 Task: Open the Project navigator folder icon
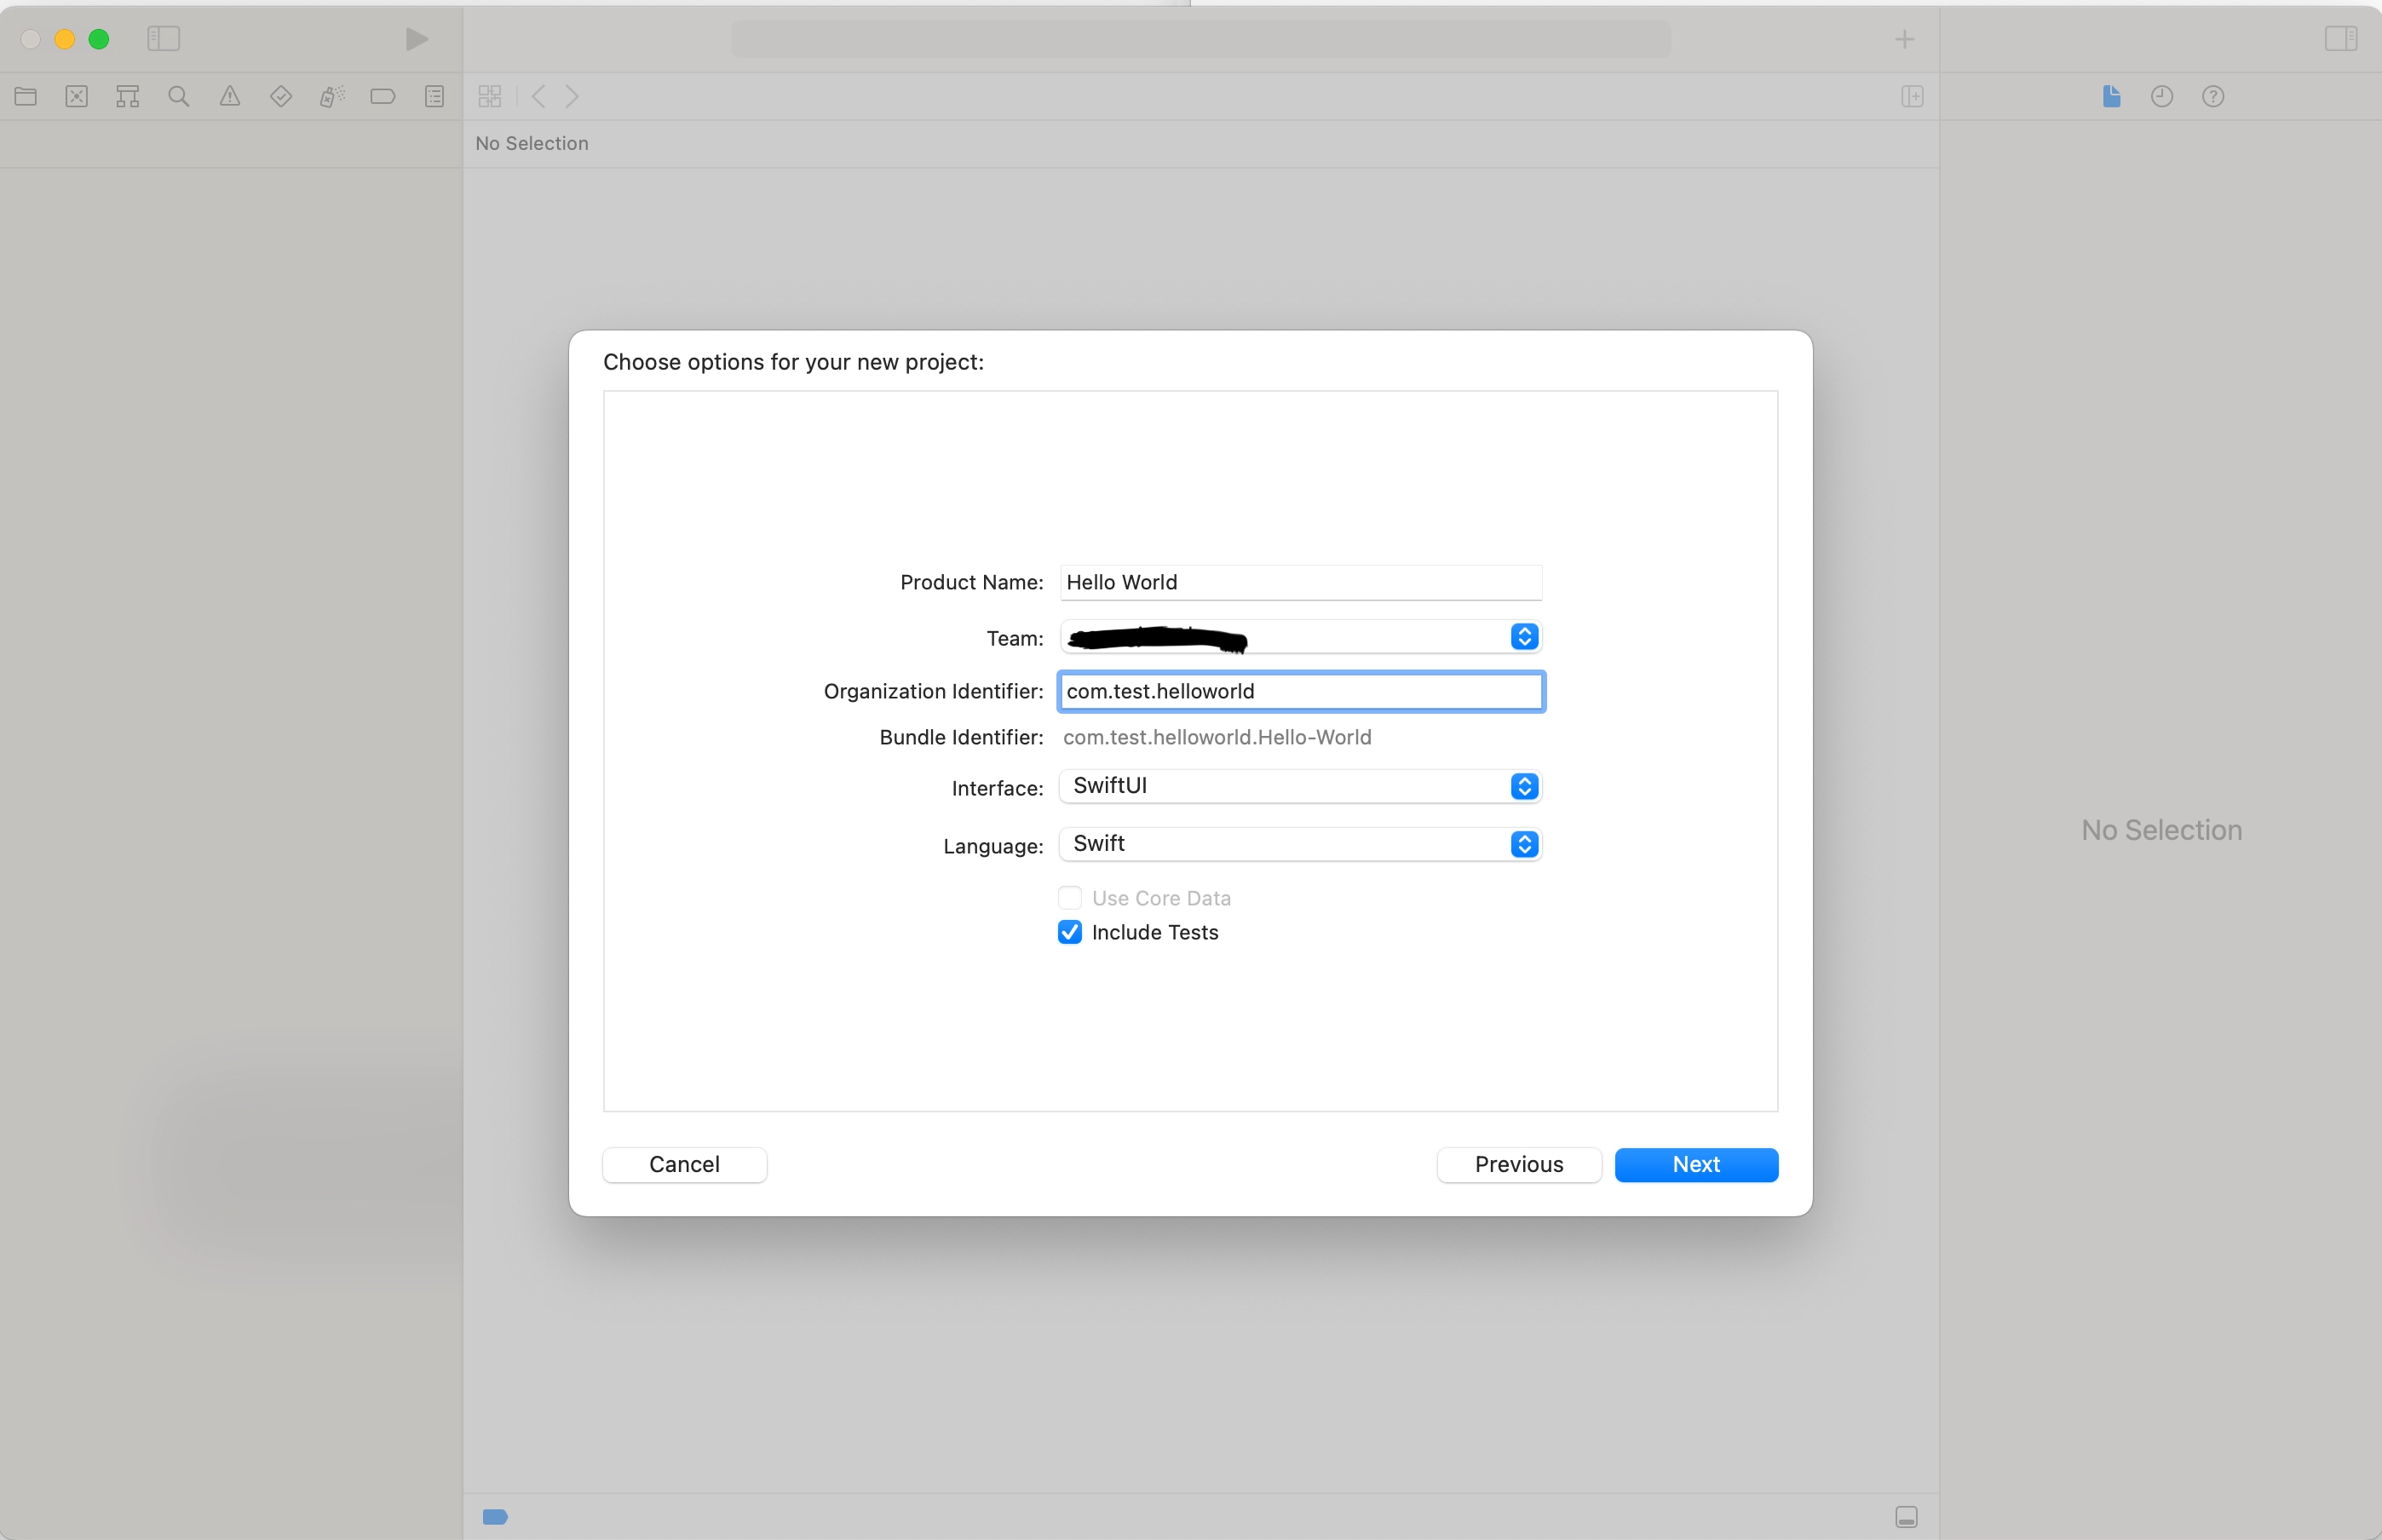26,97
